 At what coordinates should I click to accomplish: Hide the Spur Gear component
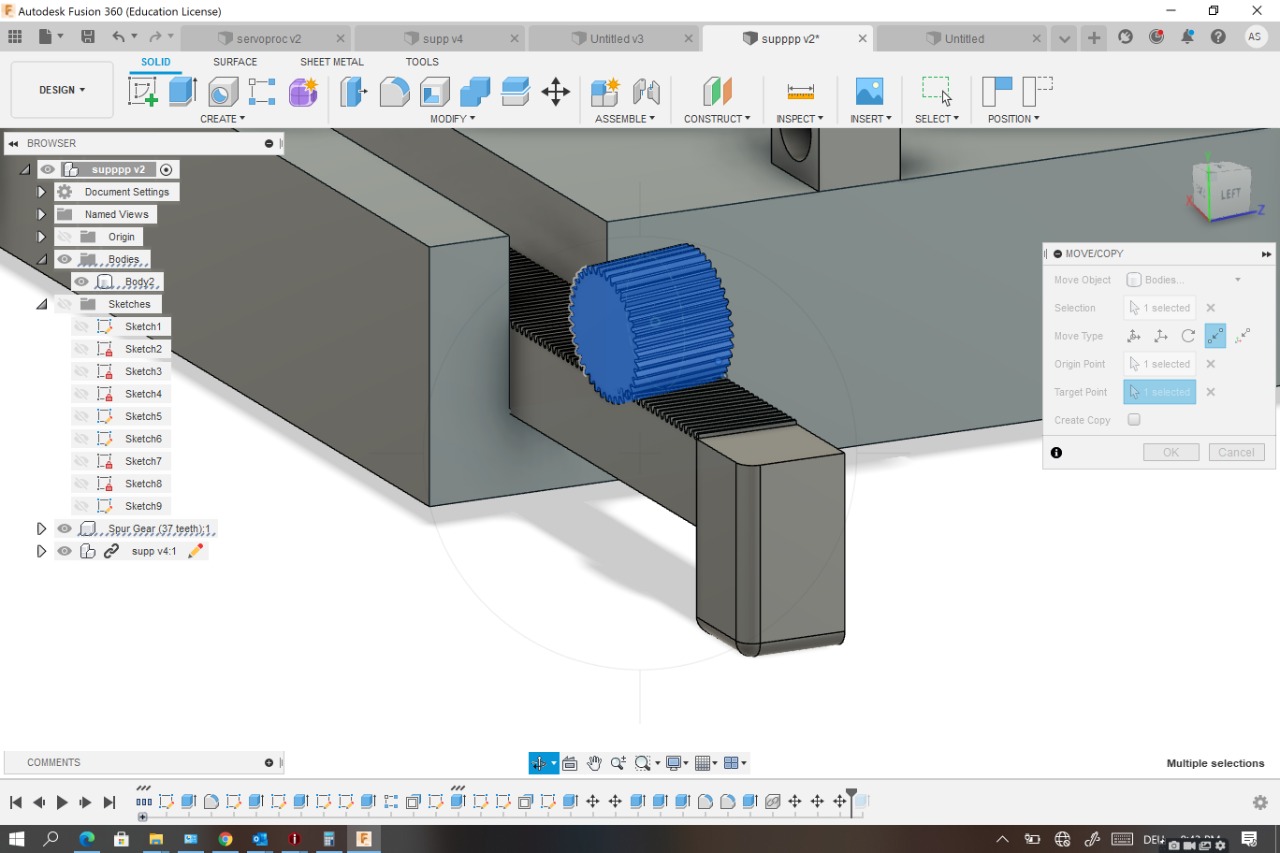(x=65, y=529)
